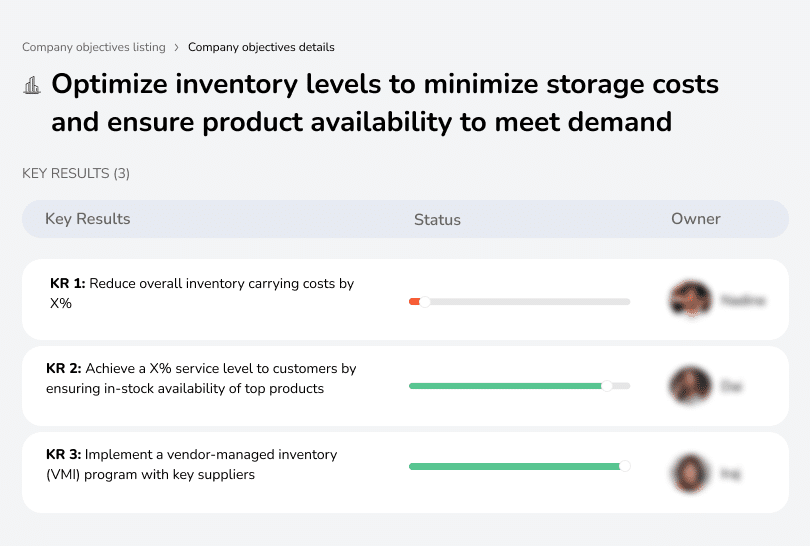Click the breadcrumb chevron separator
The width and height of the screenshot is (810, 546).
[176, 47]
